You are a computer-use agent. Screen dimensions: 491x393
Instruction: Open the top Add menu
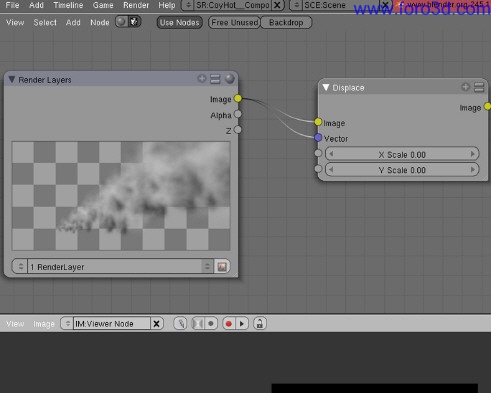36,5
